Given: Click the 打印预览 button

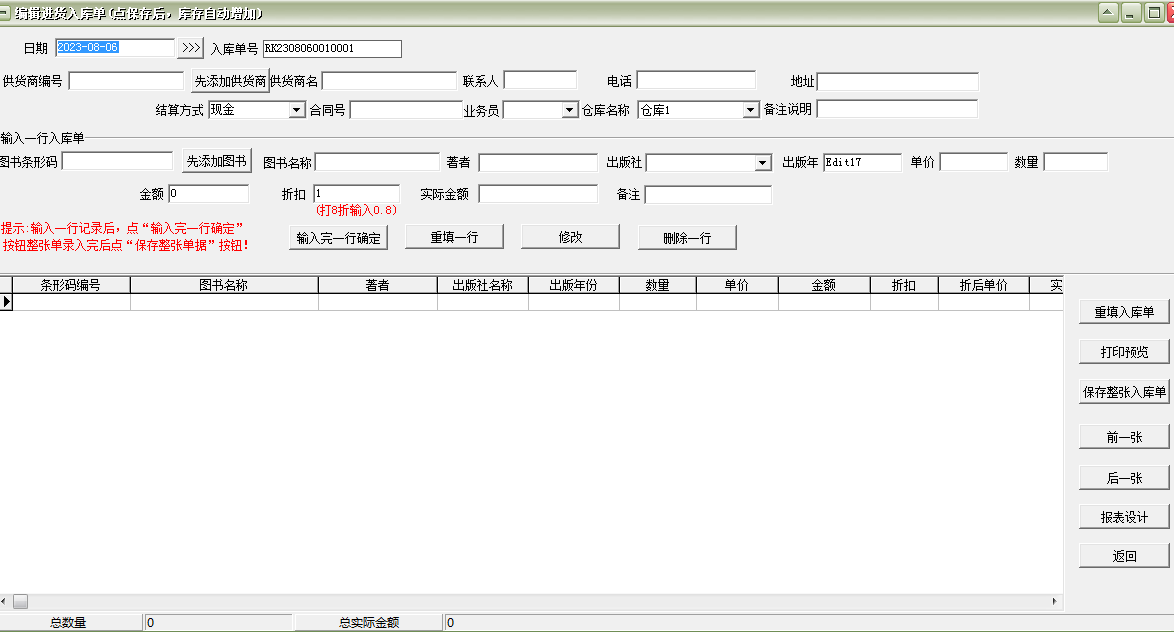Looking at the screenshot, I should click(x=1124, y=352).
